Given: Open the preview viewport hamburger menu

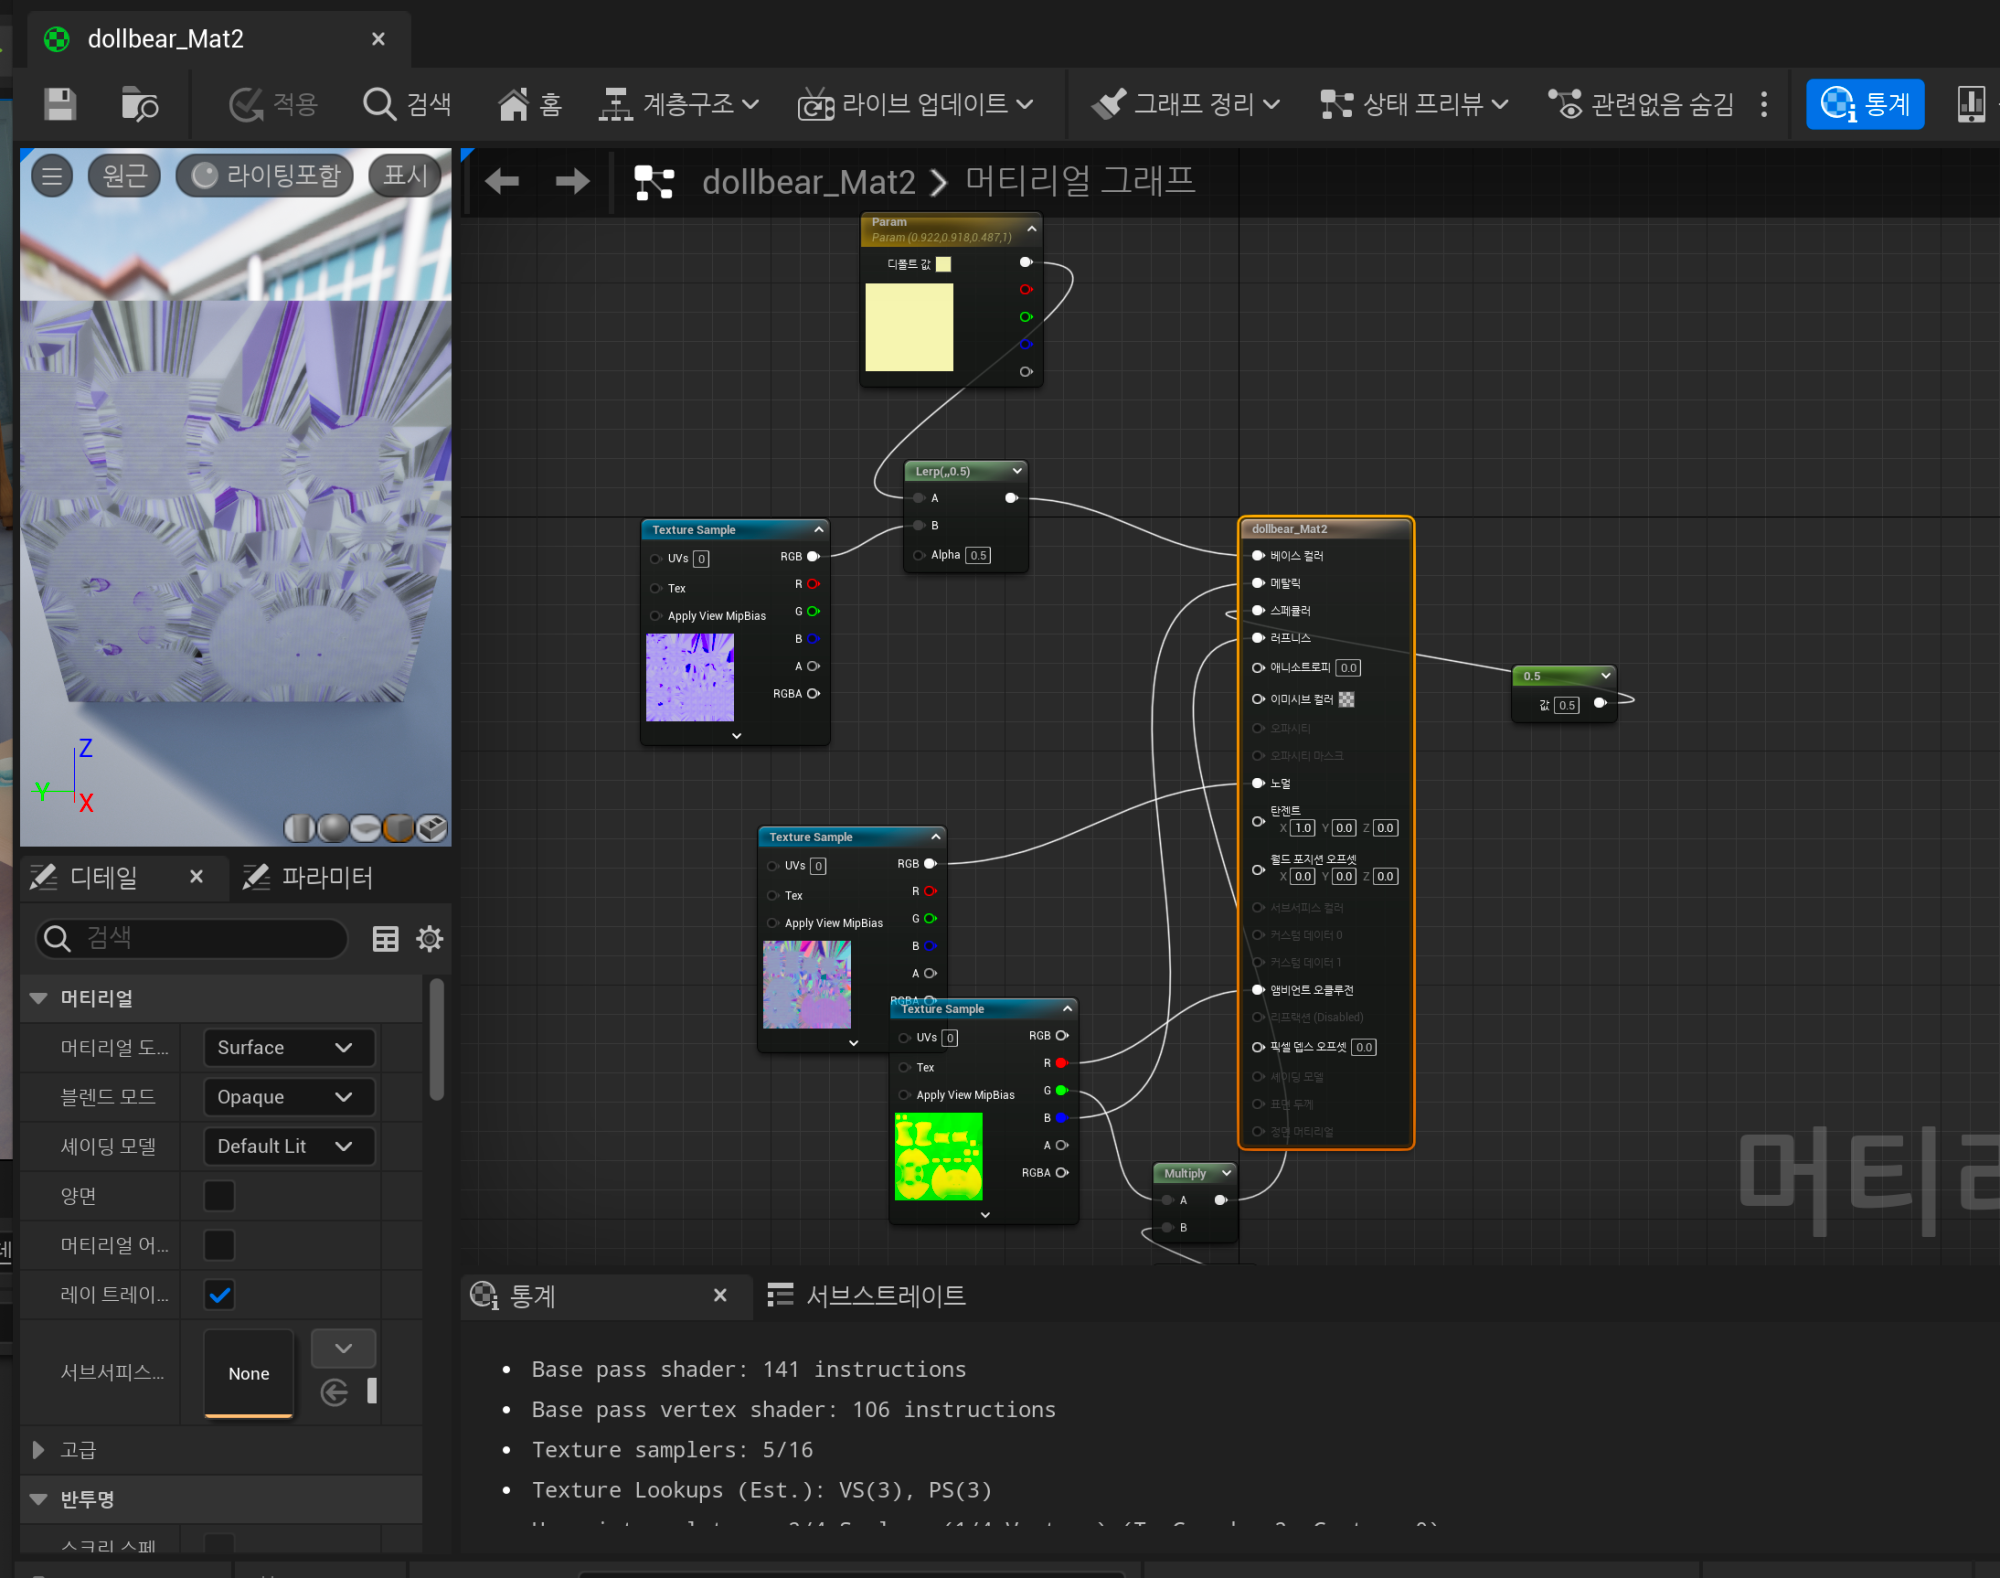Looking at the screenshot, I should coord(52,177).
